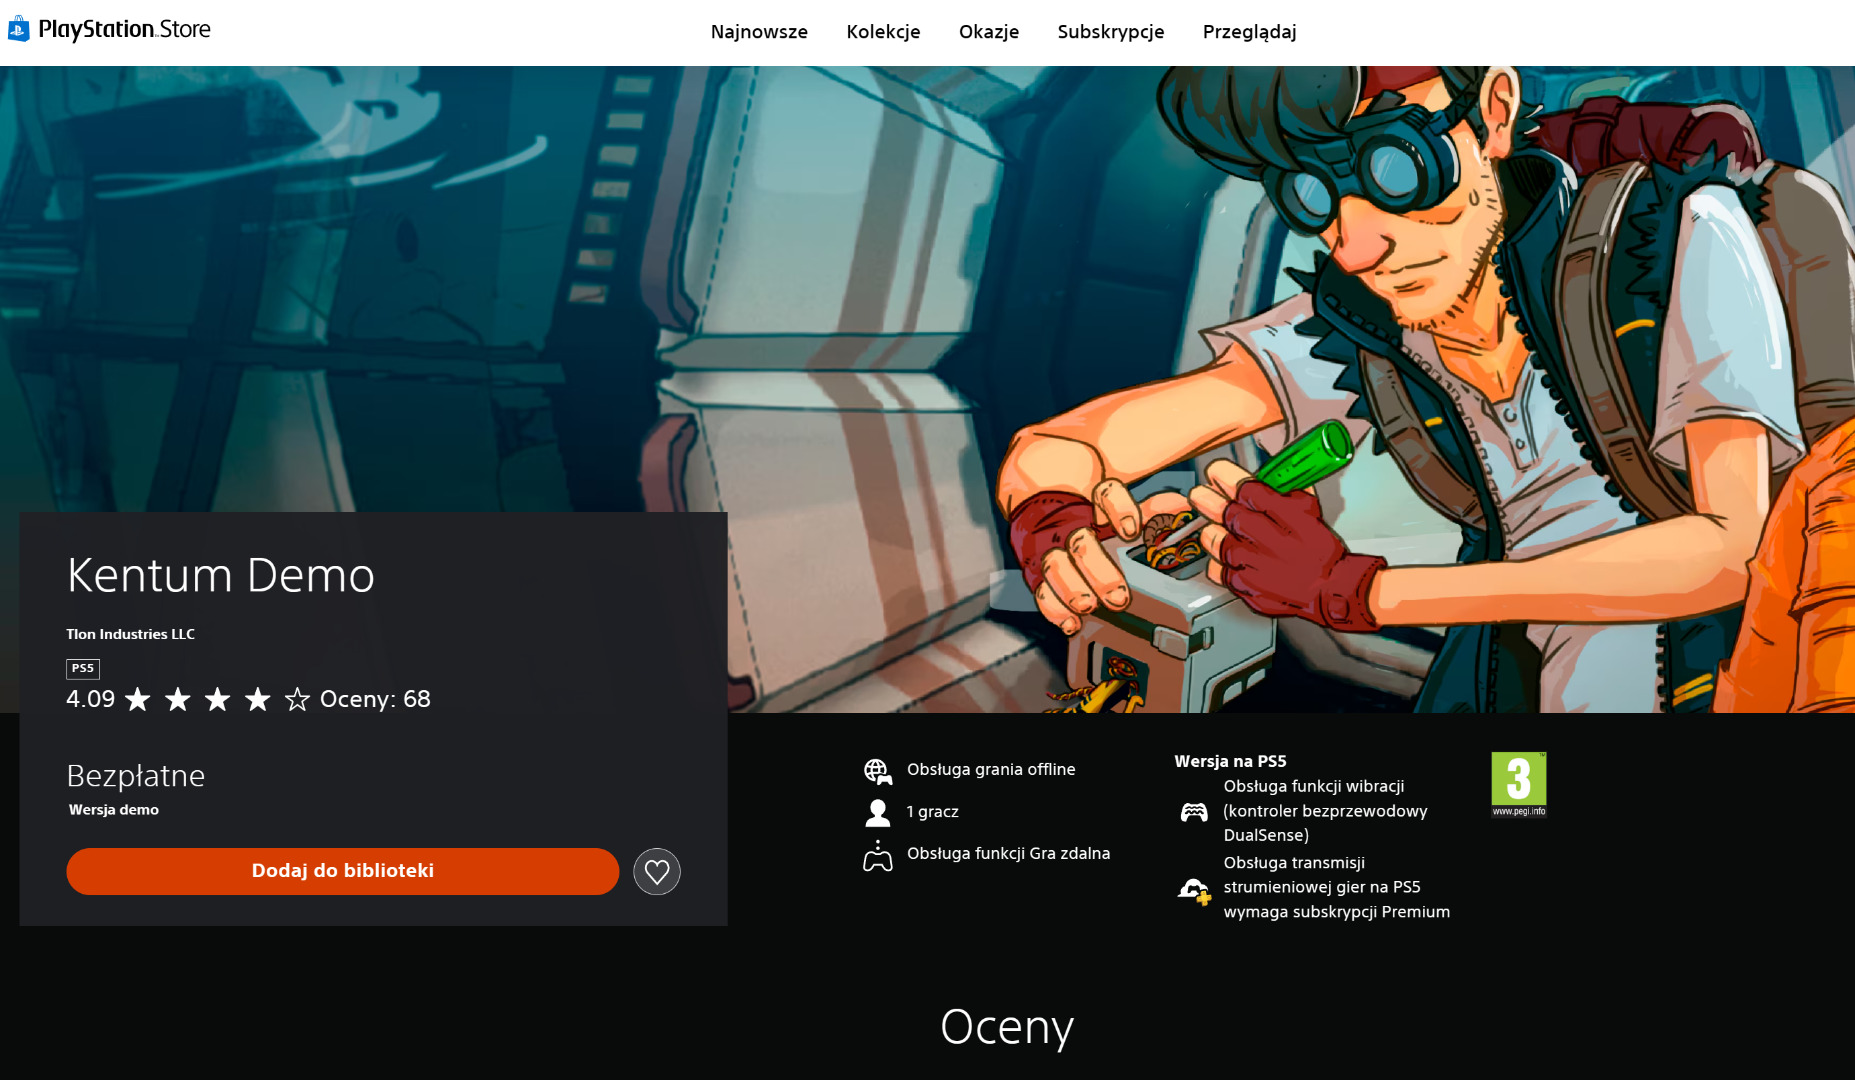Click the cloud streaming Premium icon
The height and width of the screenshot is (1080, 1855).
[1194, 890]
